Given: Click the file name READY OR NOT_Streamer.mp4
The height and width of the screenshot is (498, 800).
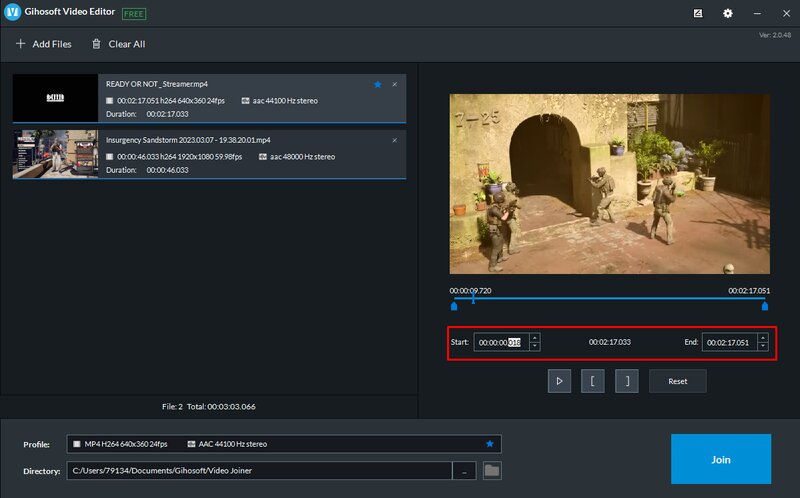Looking at the screenshot, I should pyautogui.click(x=157, y=84).
